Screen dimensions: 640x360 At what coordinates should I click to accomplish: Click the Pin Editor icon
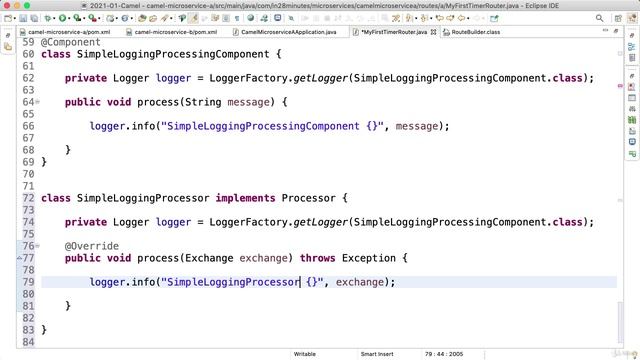[494, 18]
